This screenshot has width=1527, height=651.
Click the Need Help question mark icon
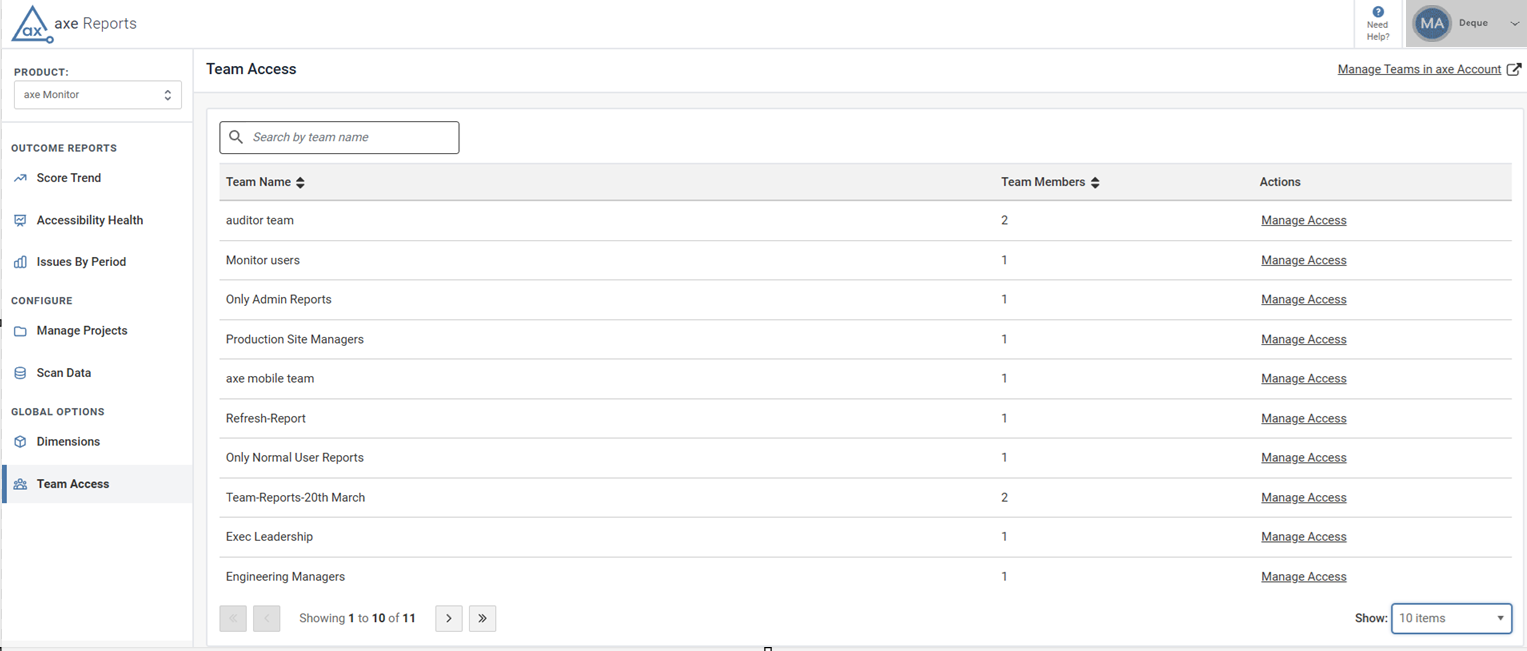(x=1378, y=12)
